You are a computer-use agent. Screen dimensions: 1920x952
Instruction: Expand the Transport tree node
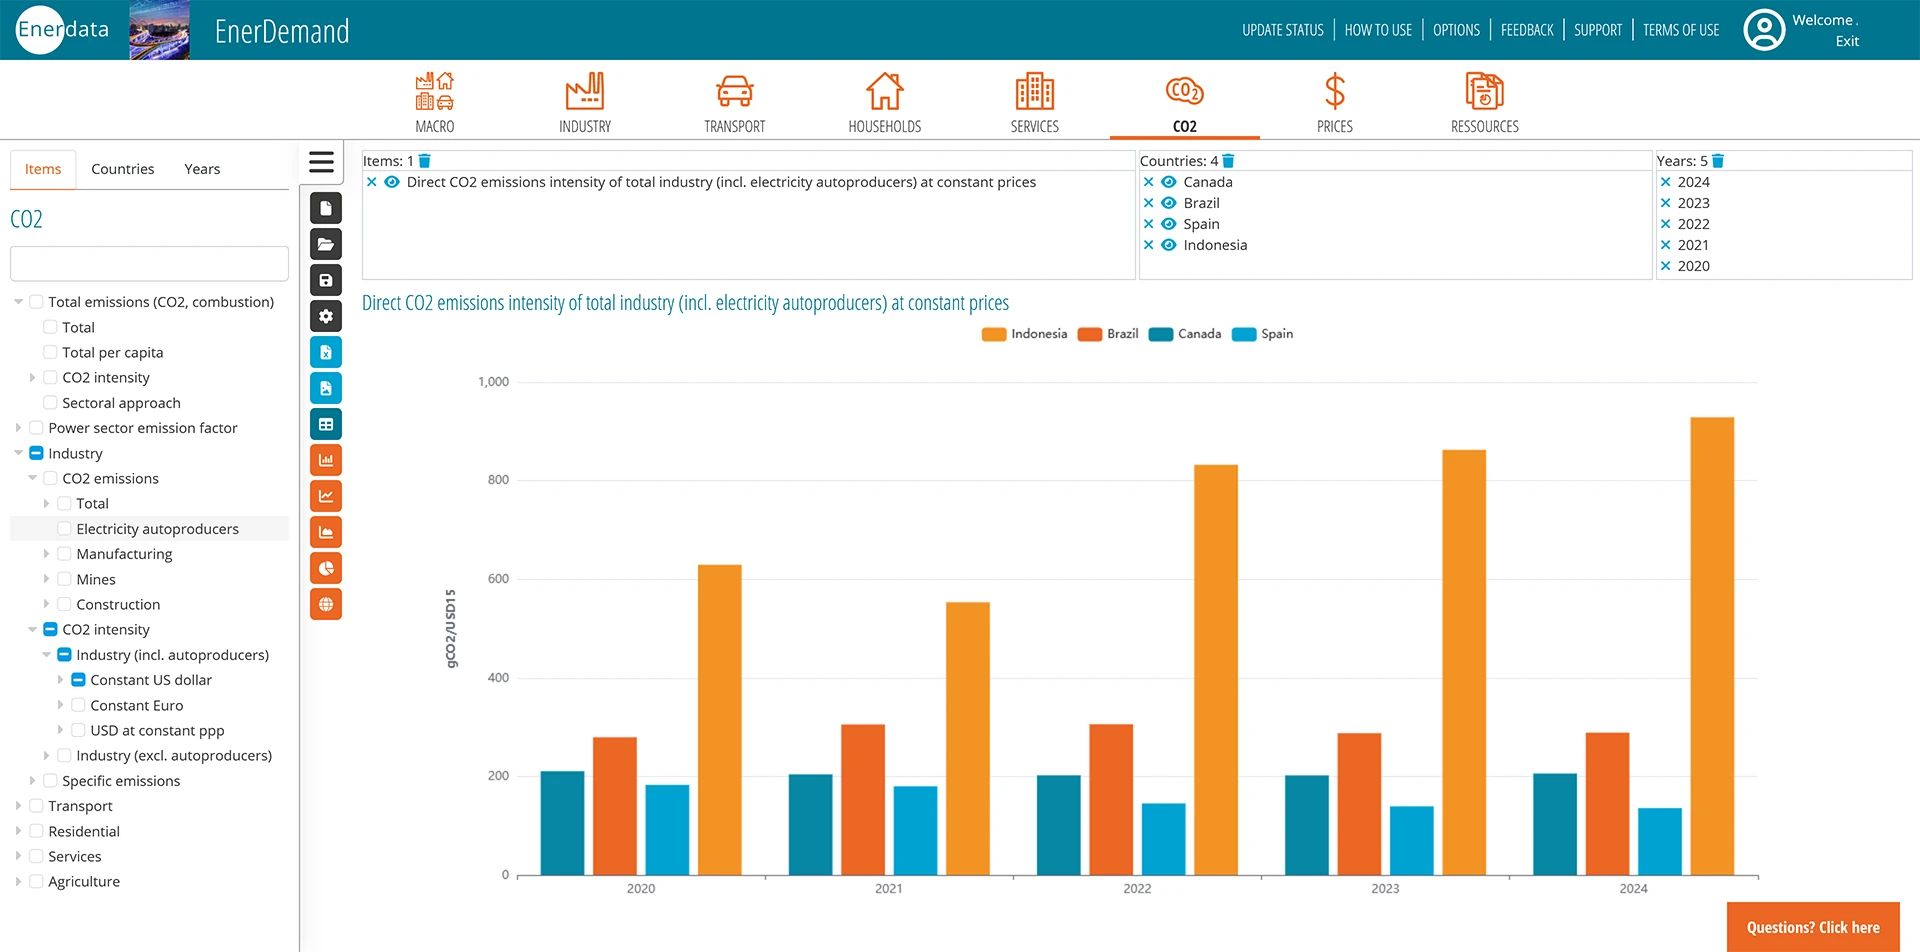(x=18, y=806)
